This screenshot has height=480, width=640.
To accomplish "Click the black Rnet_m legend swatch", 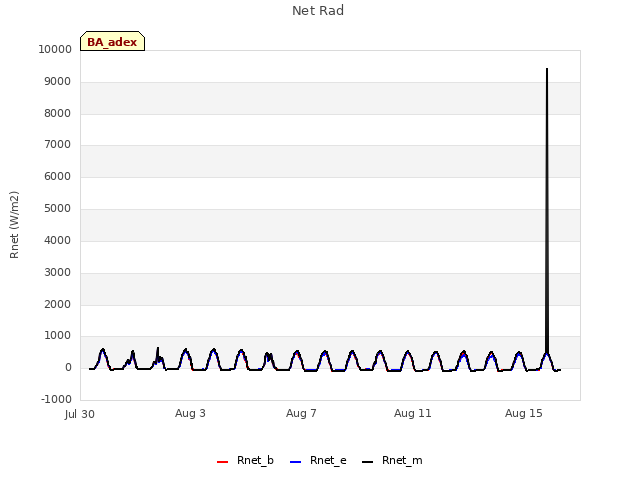I will coord(367,462).
